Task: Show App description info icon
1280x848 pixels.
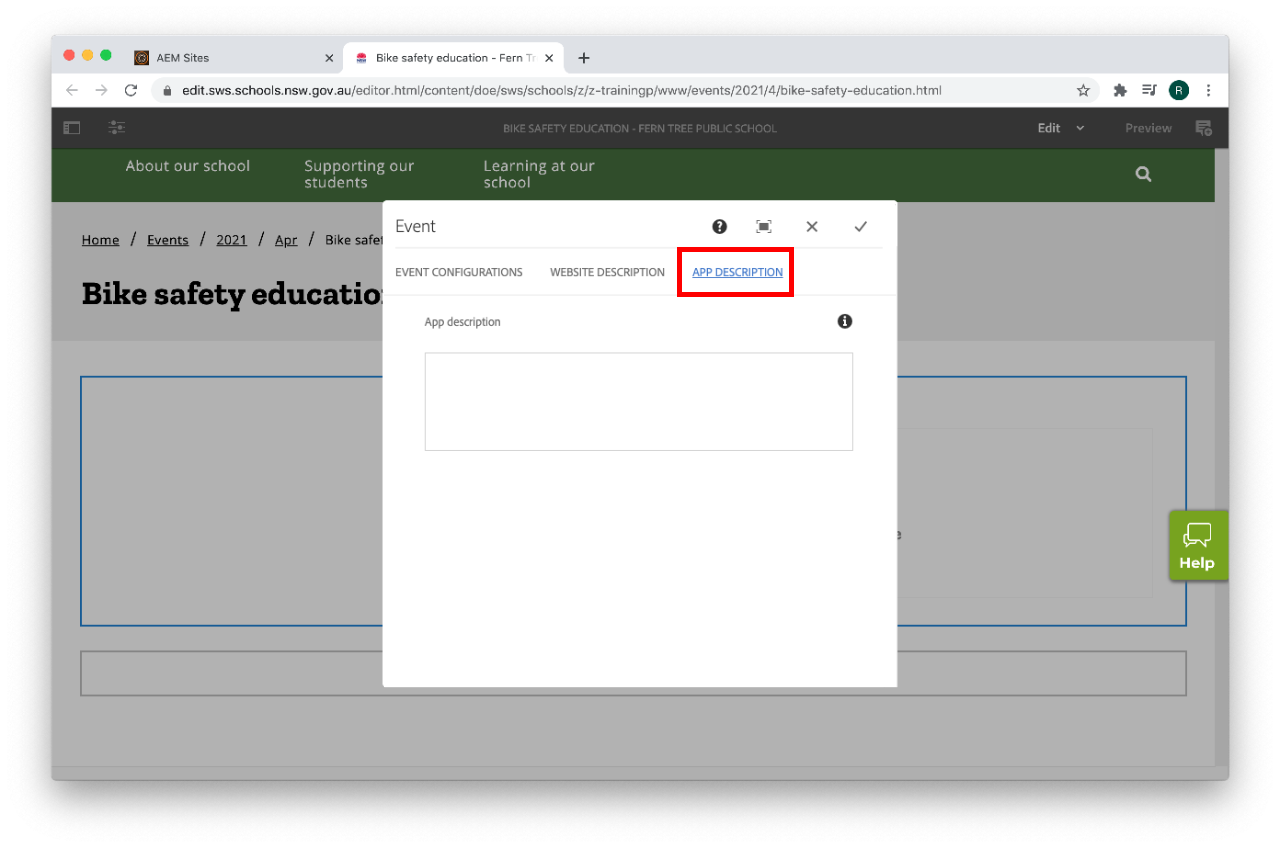Action: [x=845, y=321]
